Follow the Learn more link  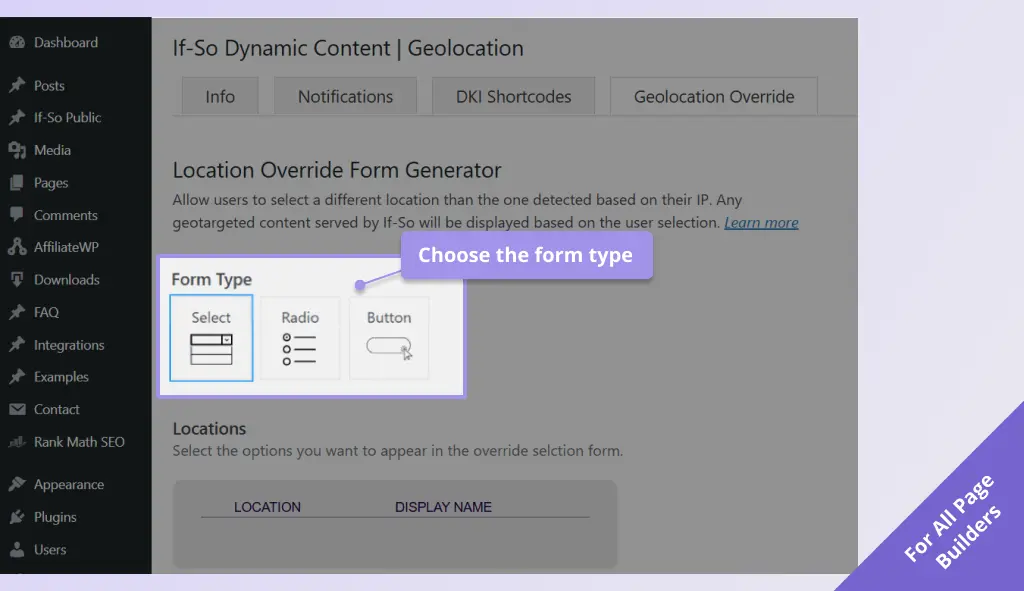[761, 222]
